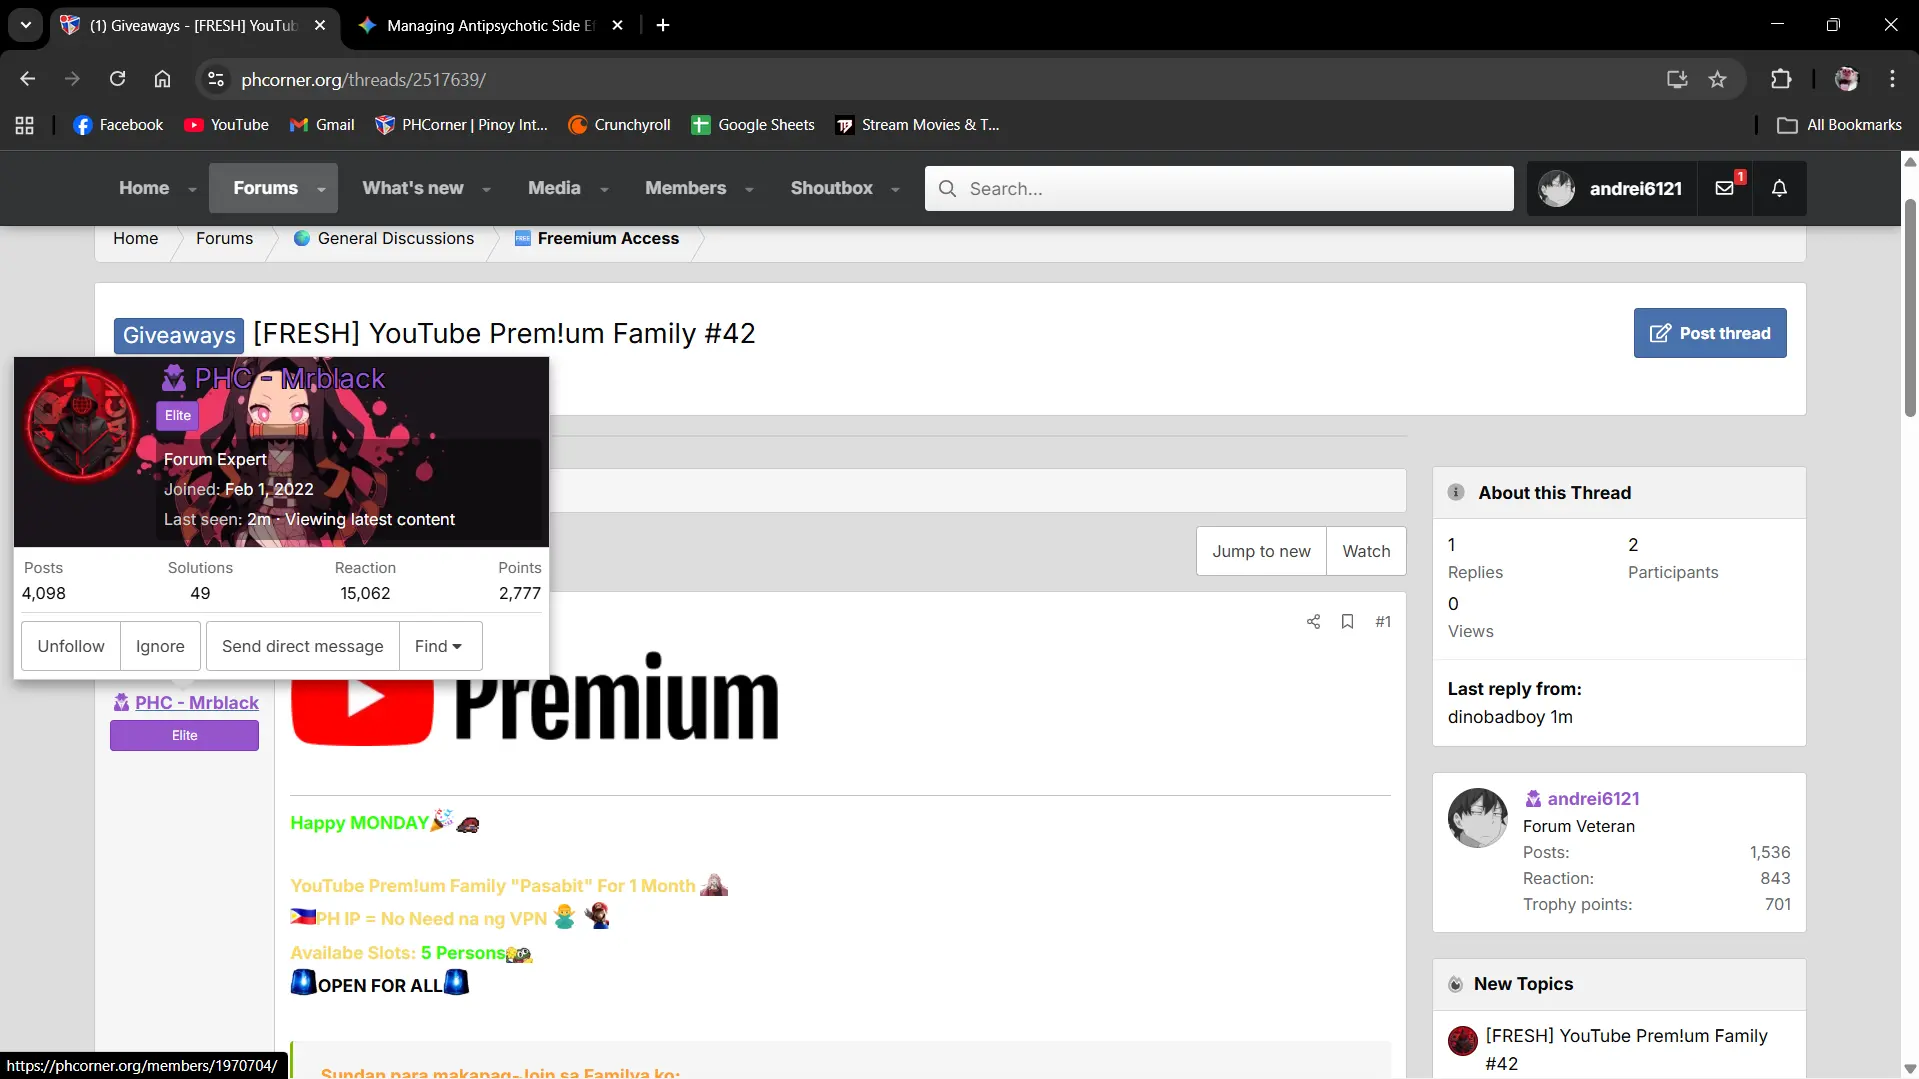
Task: Reload the current page
Action: point(117,79)
